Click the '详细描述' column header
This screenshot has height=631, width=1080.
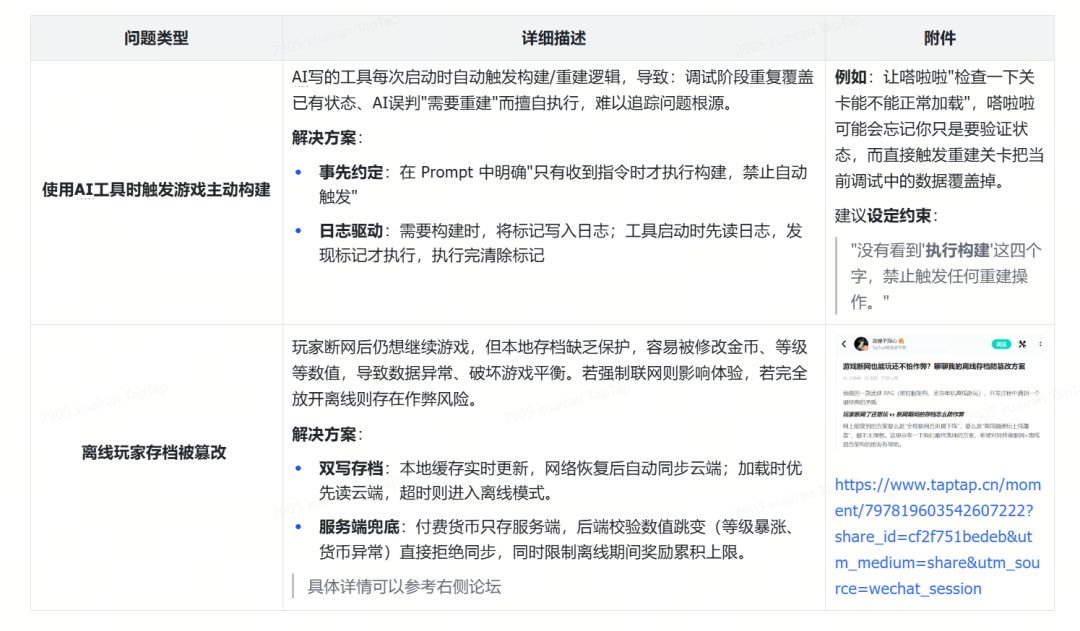tap(554, 39)
